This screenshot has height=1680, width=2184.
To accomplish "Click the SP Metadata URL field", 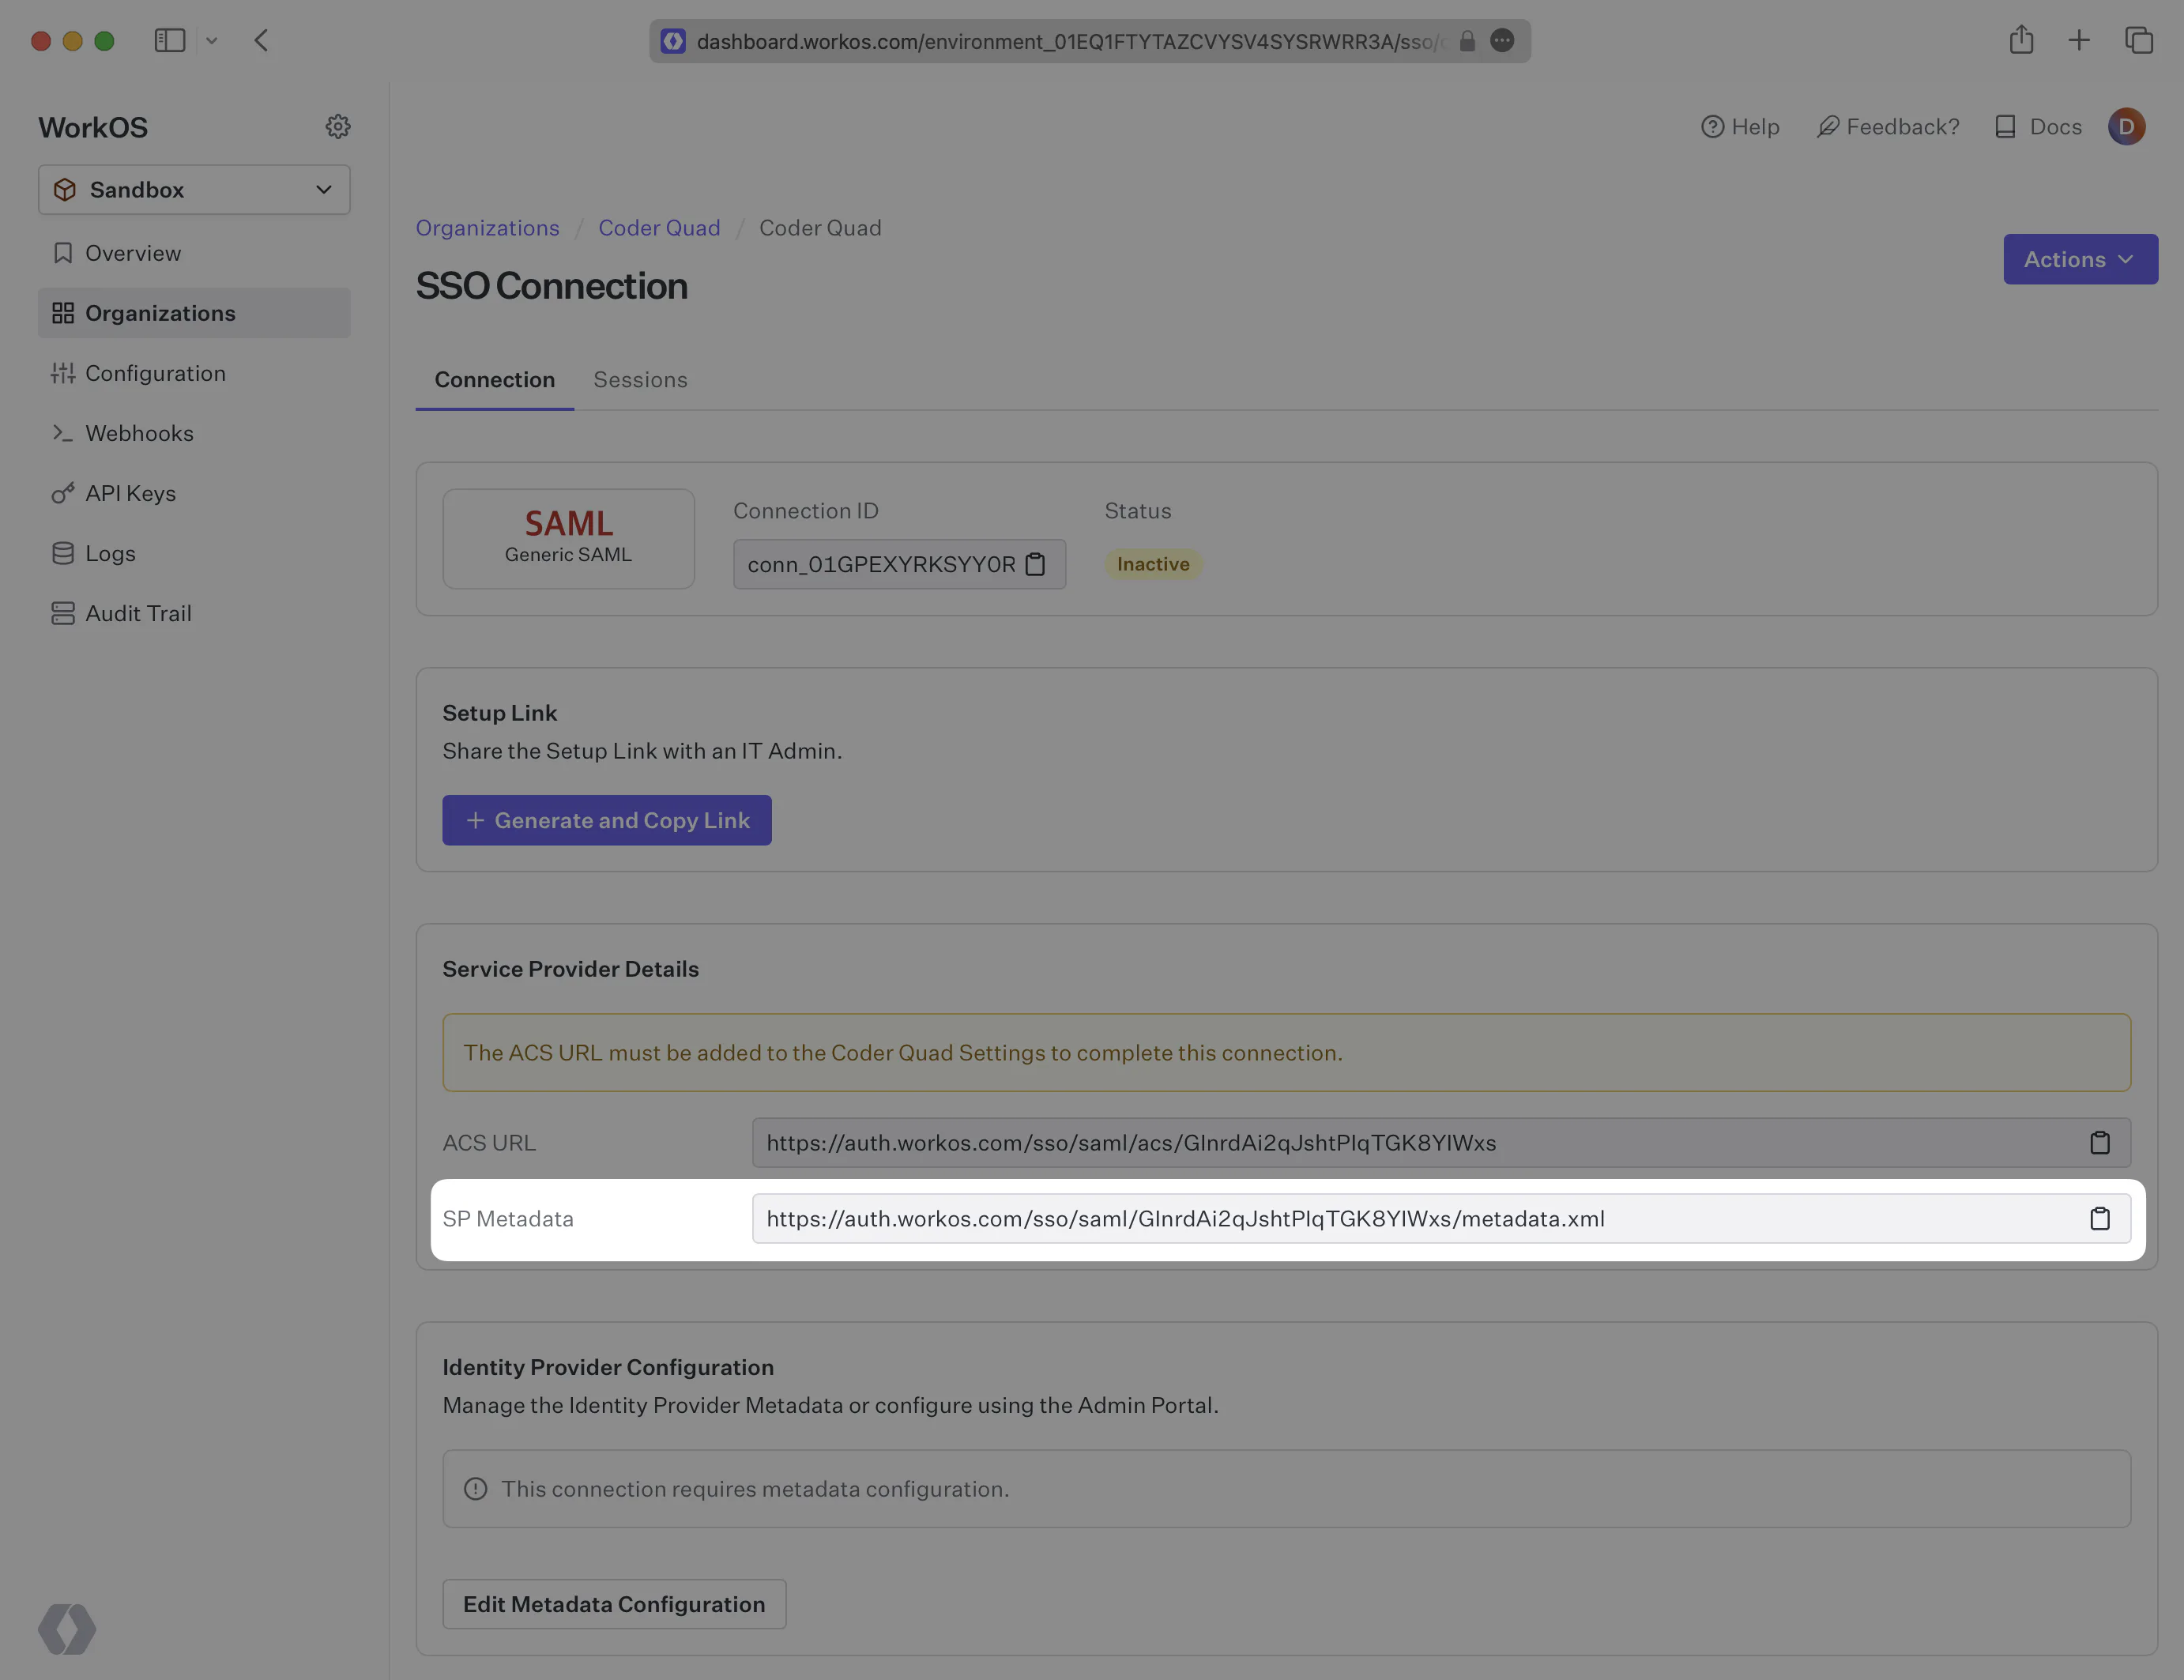I will pyautogui.click(x=1441, y=1219).
